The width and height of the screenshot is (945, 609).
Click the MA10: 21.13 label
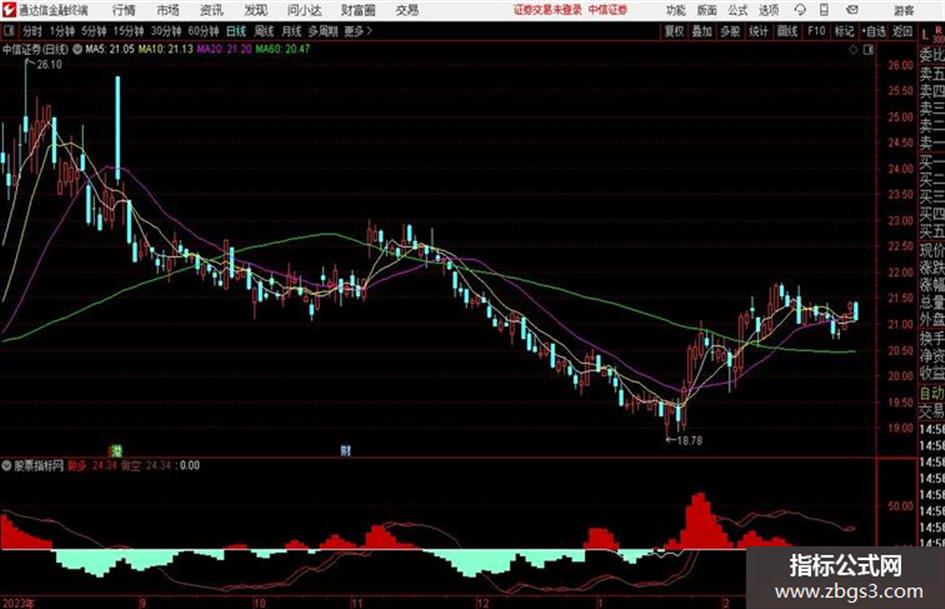tap(166, 49)
